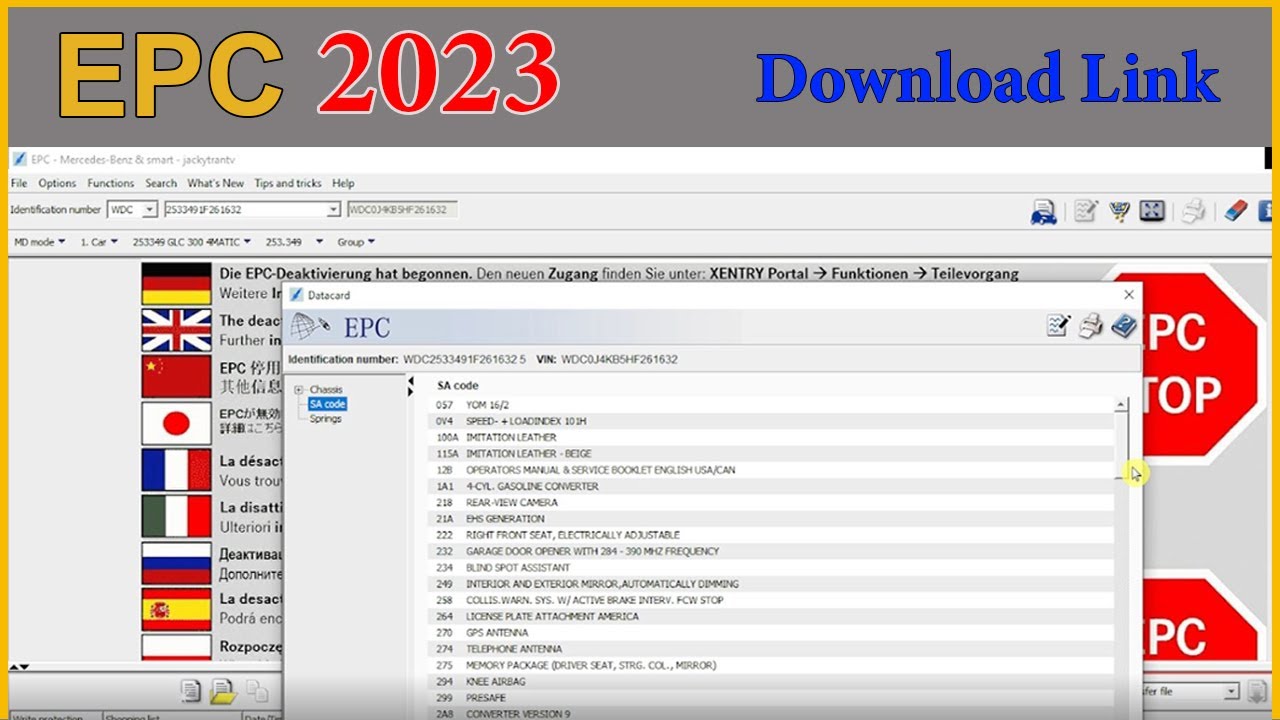This screenshot has width=1280, height=720.
Task: Open the shopping cart icon
Action: (x=1119, y=211)
